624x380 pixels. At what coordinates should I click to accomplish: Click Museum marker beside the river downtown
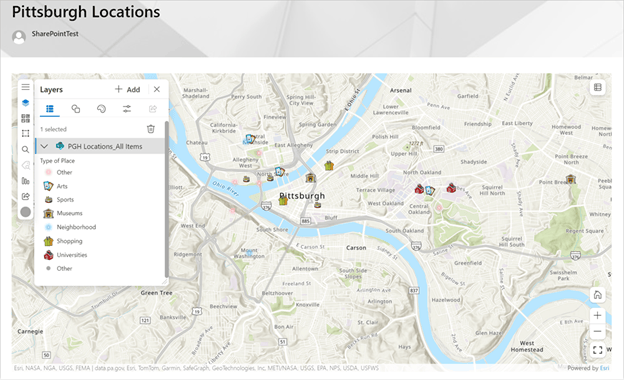[x=310, y=178]
